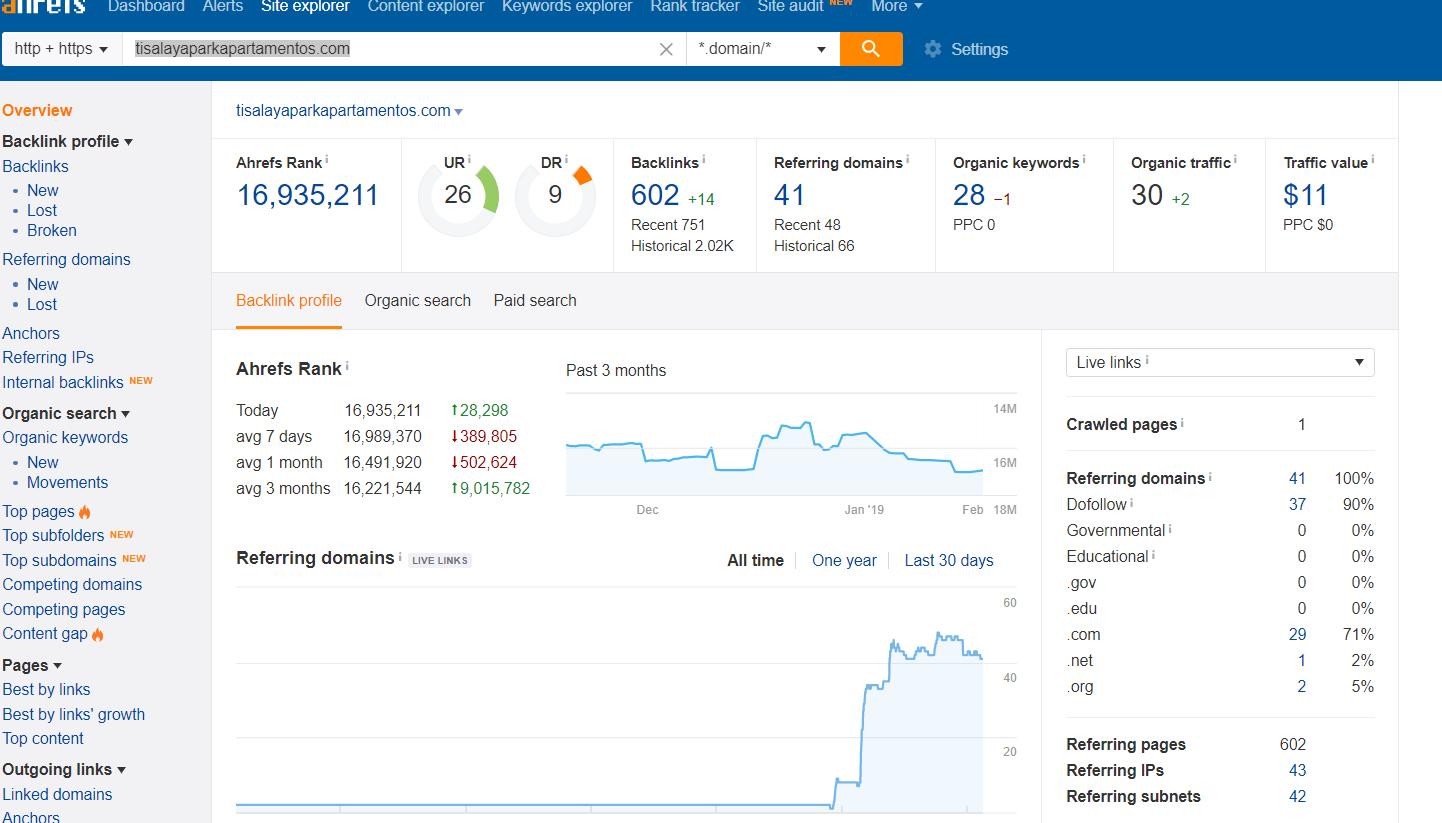
Task: Click the UR 26 gauge
Action: pyautogui.click(x=458, y=195)
